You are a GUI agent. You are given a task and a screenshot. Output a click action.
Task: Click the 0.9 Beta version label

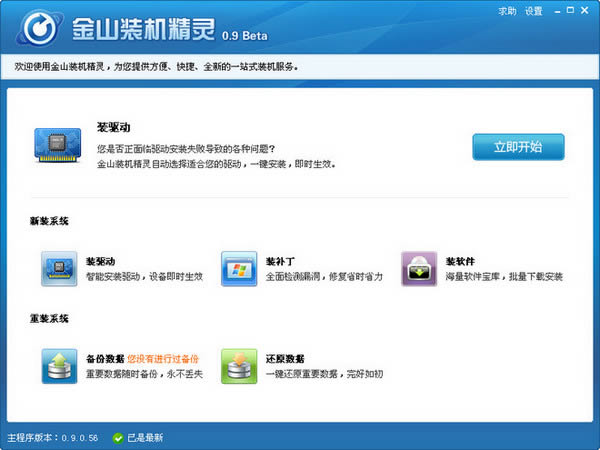pos(245,36)
